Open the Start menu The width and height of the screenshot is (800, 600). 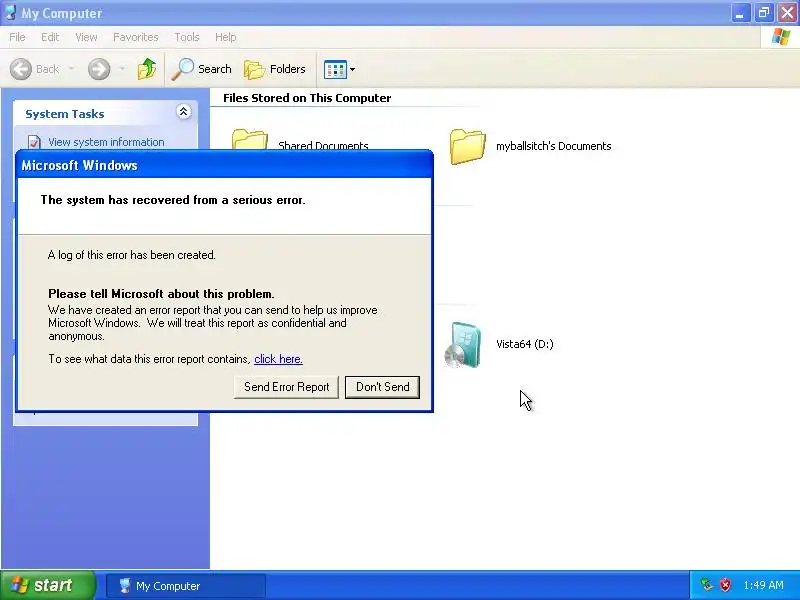(47, 585)
